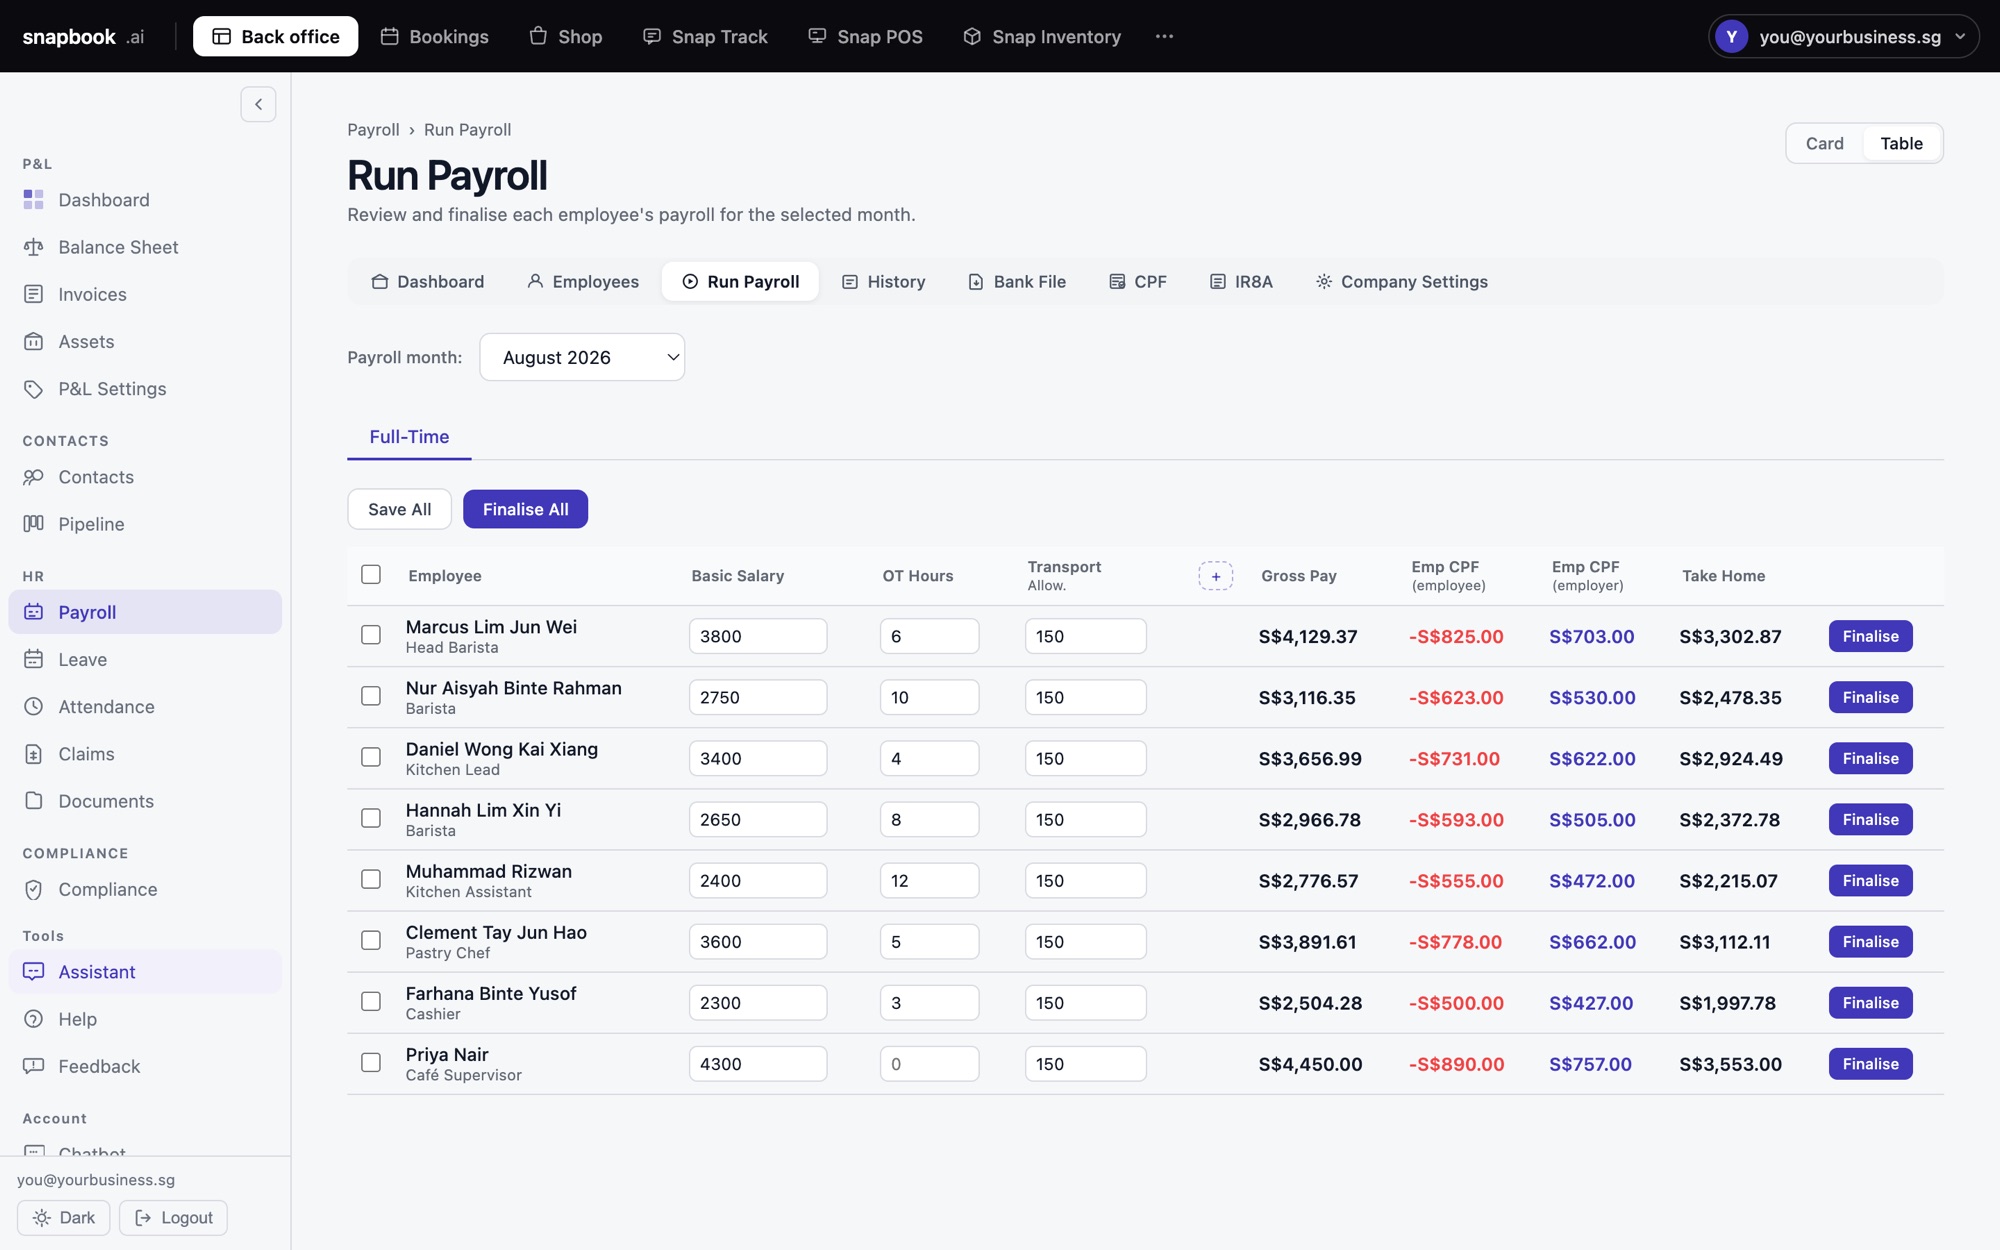Screen dimensions: 2000x1250
Task: Add a pay column with the plus icon
Action: pos(1216,576)
